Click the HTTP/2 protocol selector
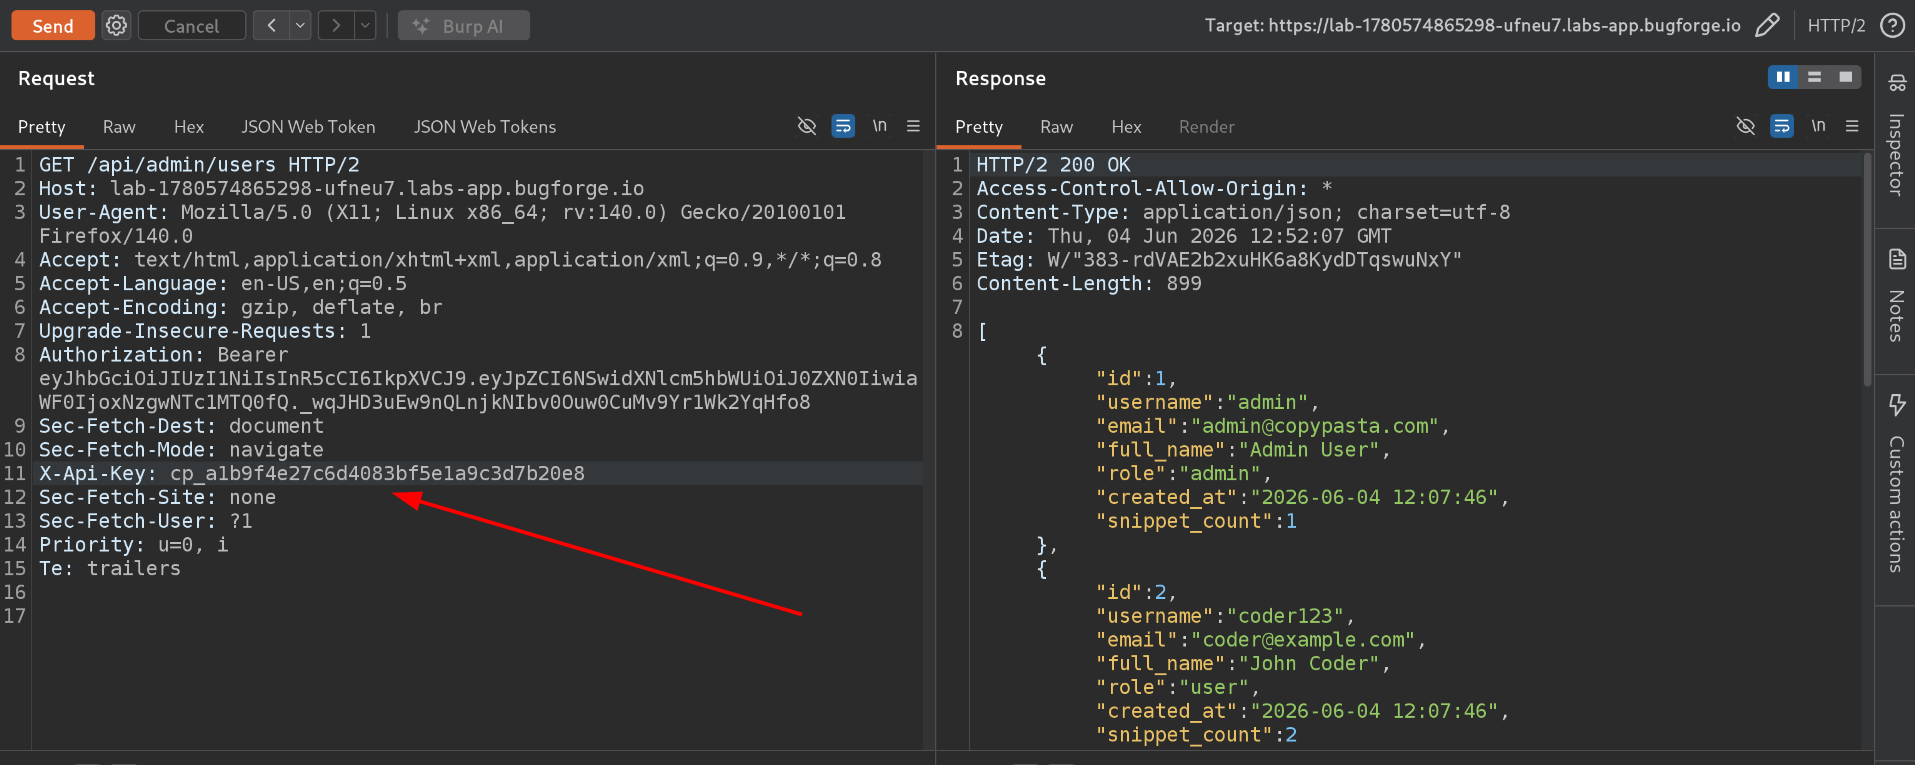Image resolution: width=1915 pixels, height=765 pixels. coord(1836,26)
